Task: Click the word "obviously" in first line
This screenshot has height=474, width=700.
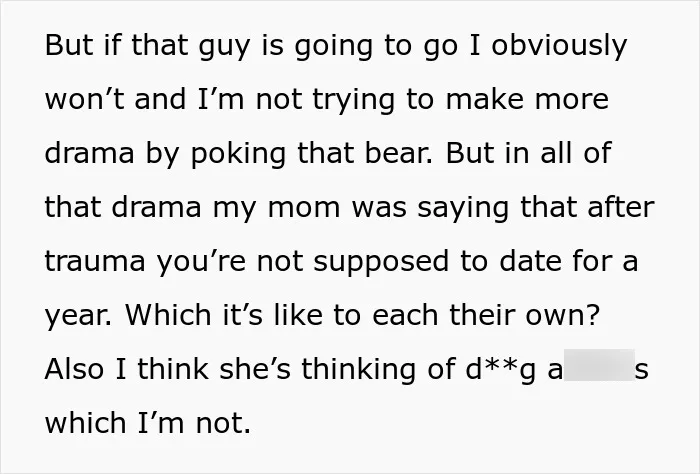Action: click(559, 48)
